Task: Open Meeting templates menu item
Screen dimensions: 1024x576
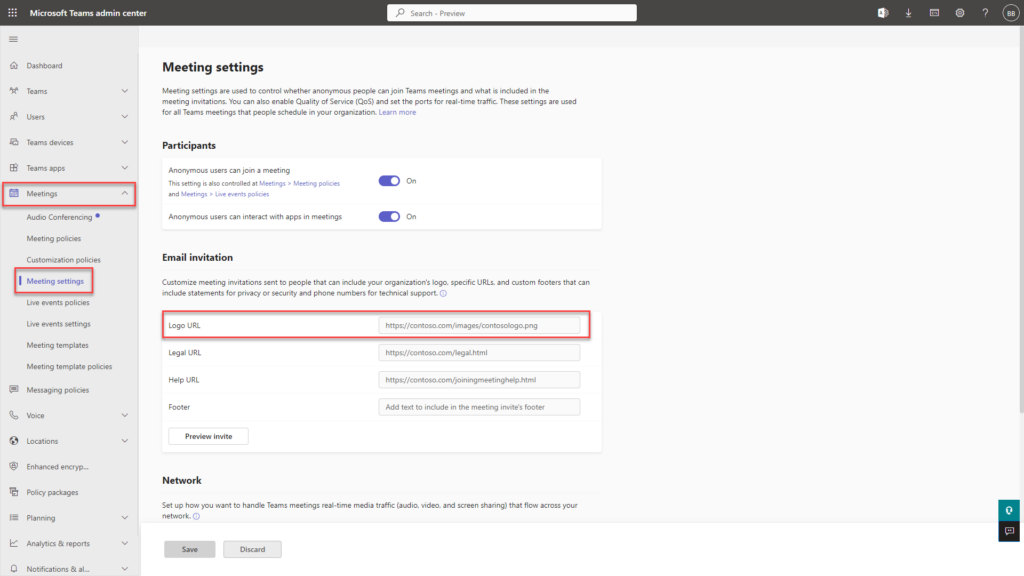Action: (57, 345)
